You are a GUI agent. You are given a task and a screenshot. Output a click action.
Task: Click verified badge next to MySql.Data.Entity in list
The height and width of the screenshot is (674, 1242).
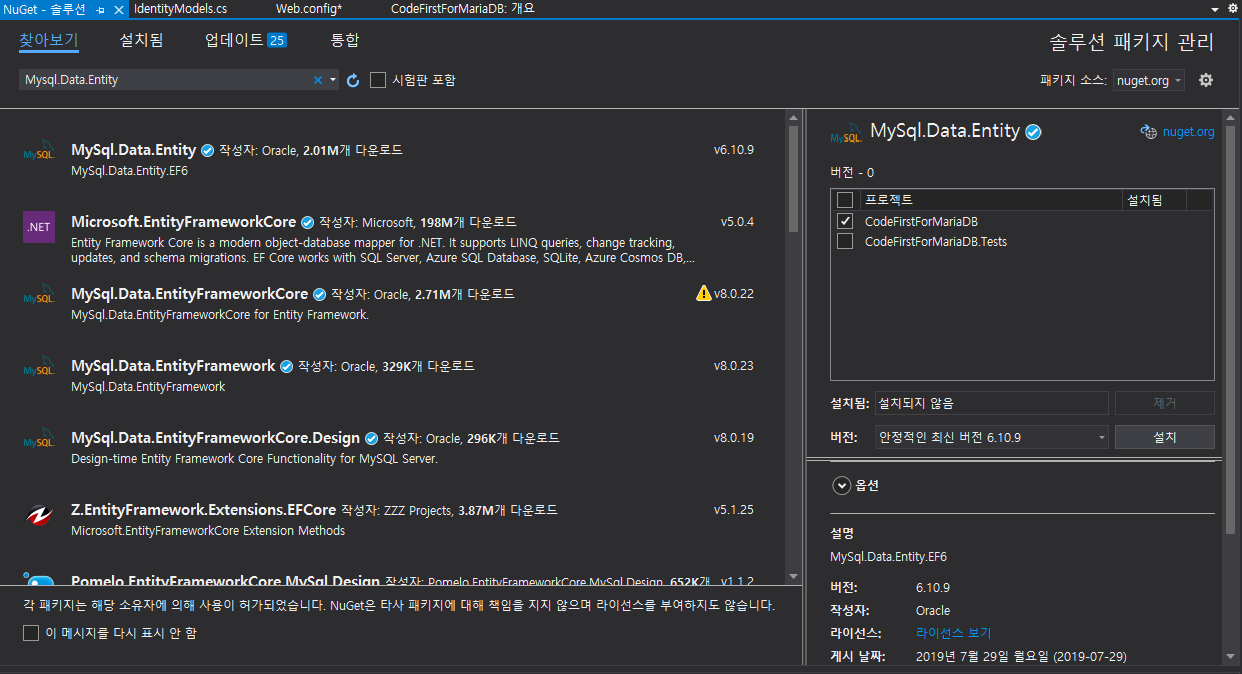click(x=207, y=151)
